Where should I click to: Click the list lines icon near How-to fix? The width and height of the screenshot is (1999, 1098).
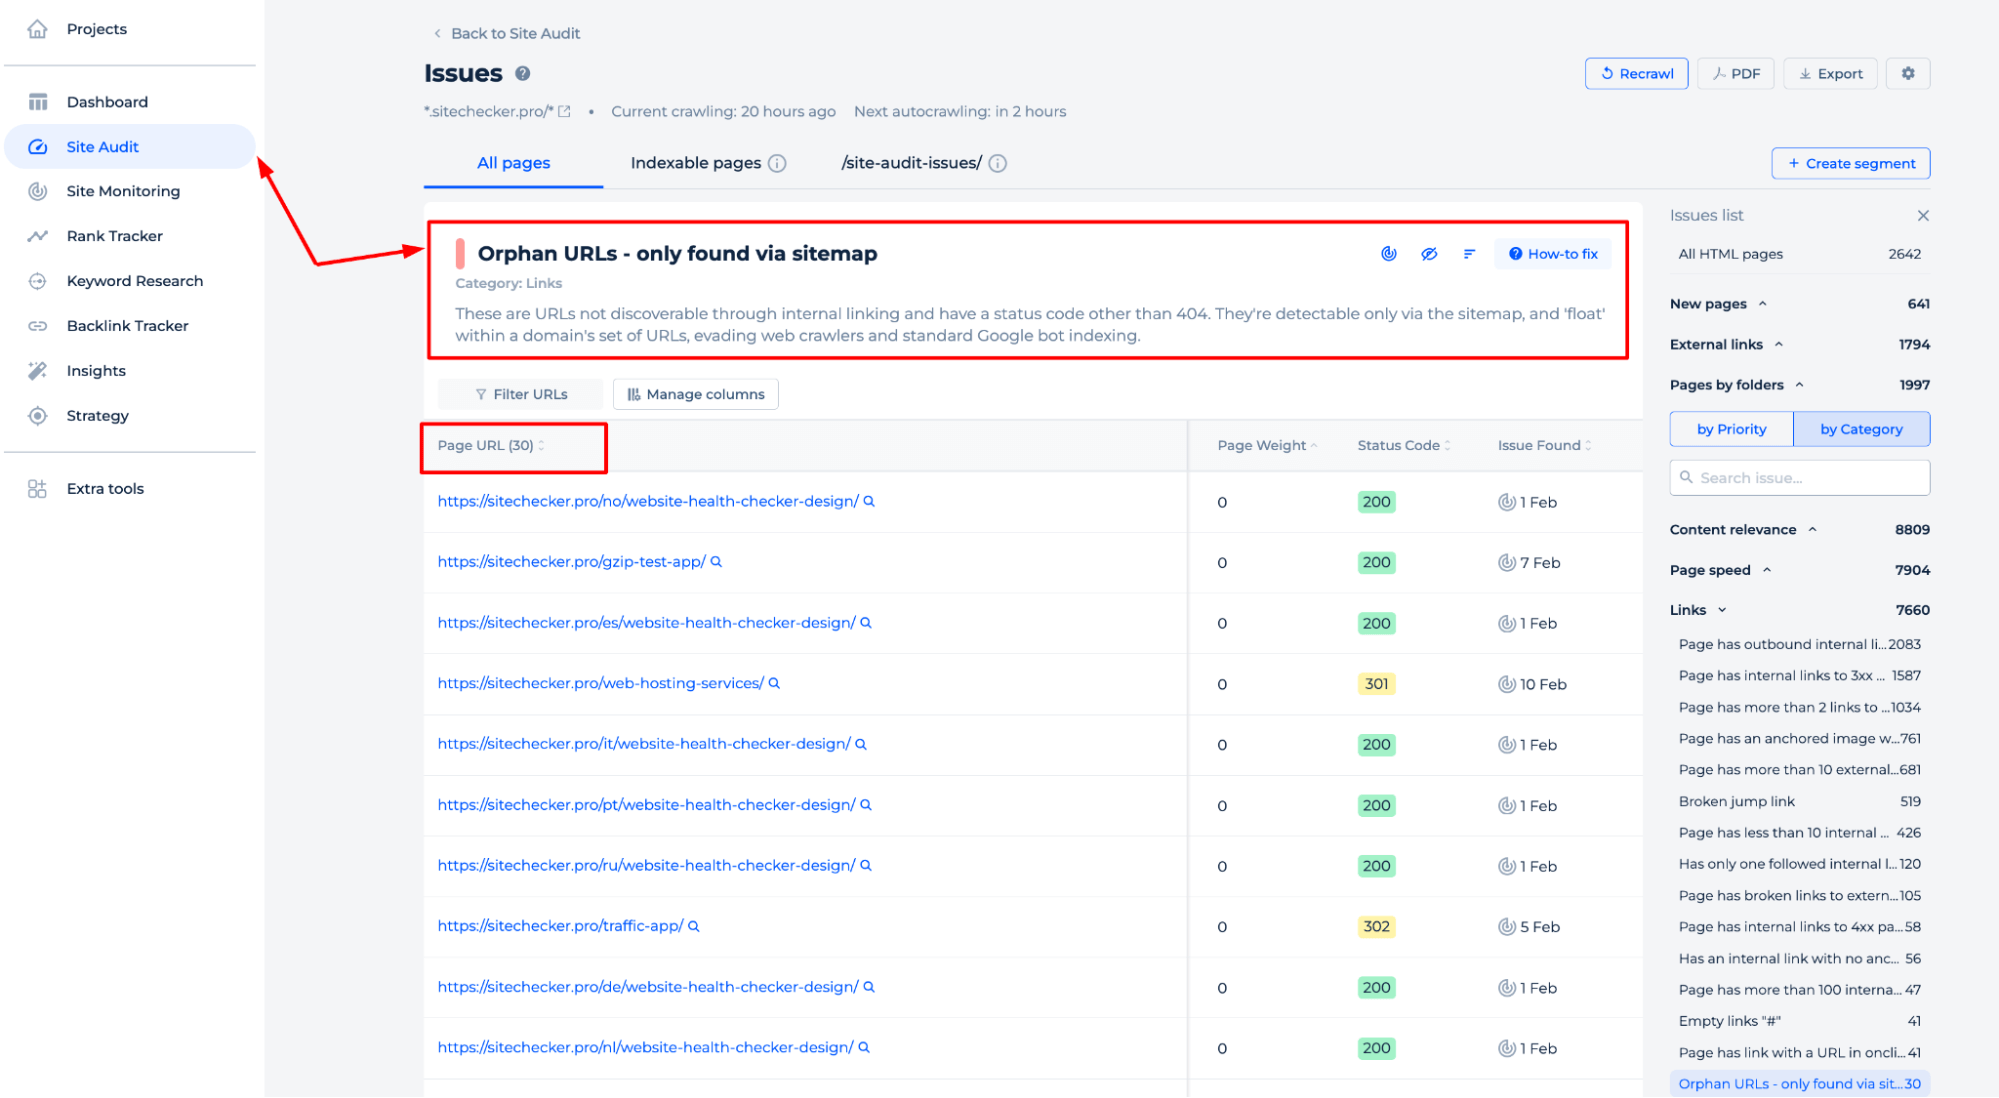tap(1469, 254)
